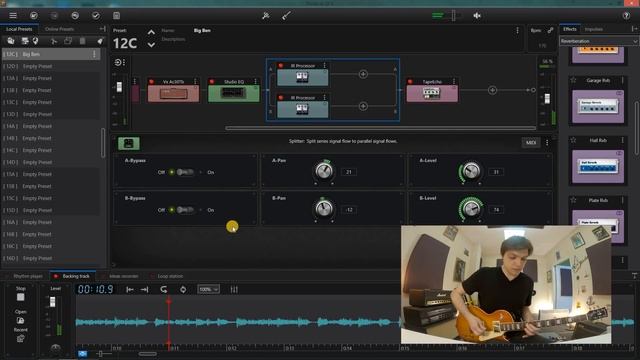Open options dots of Studio EQ block
The width and height of the screenshot is (640, 360).
(256, 82)
